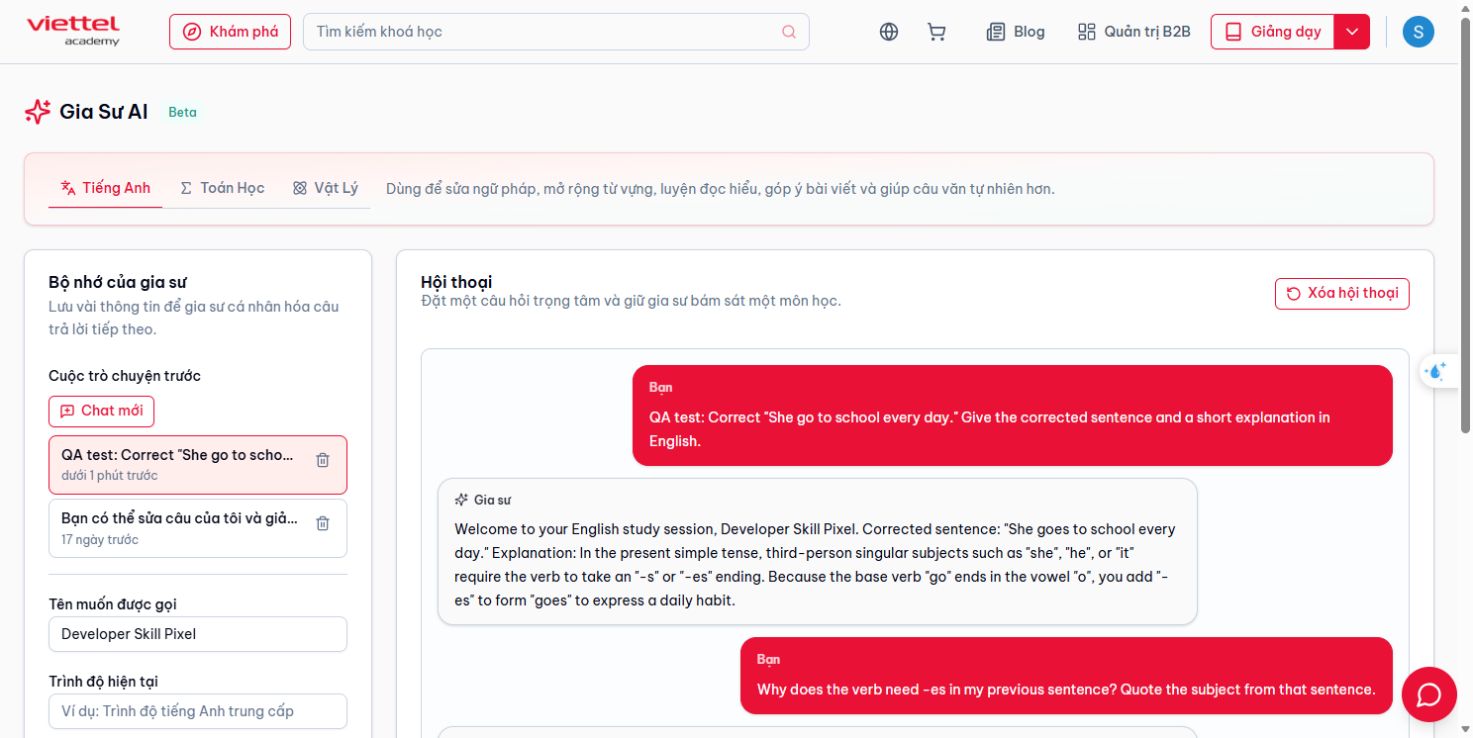Click the first user message "QA test: Correct"
Image resolution: width=1473 pixels, height=738 pixels.
pos(1012,416)
